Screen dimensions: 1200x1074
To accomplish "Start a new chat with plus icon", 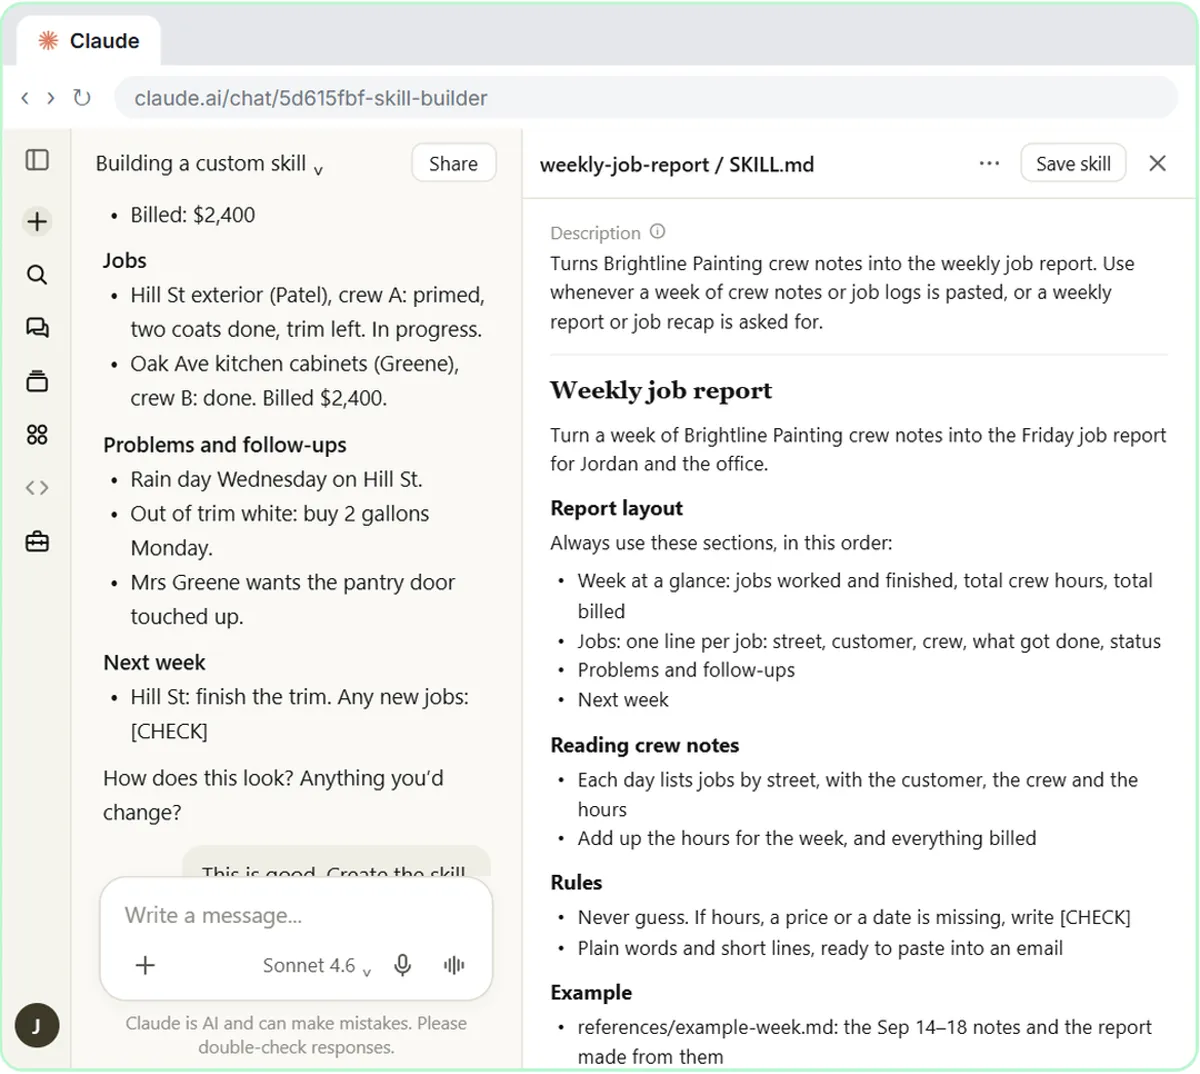I will [x=37, y=221].
